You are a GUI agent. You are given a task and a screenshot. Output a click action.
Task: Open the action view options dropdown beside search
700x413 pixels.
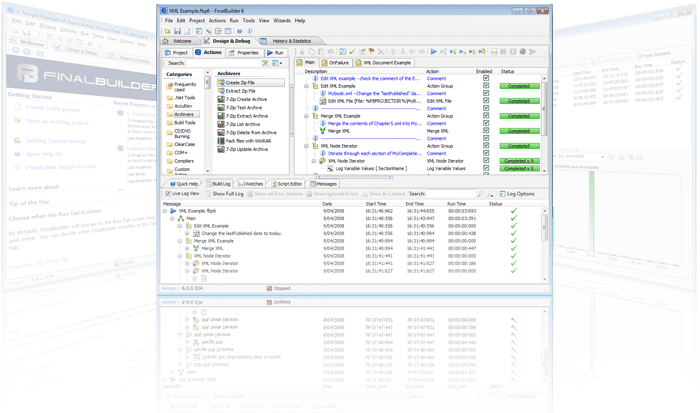[277, 63]
